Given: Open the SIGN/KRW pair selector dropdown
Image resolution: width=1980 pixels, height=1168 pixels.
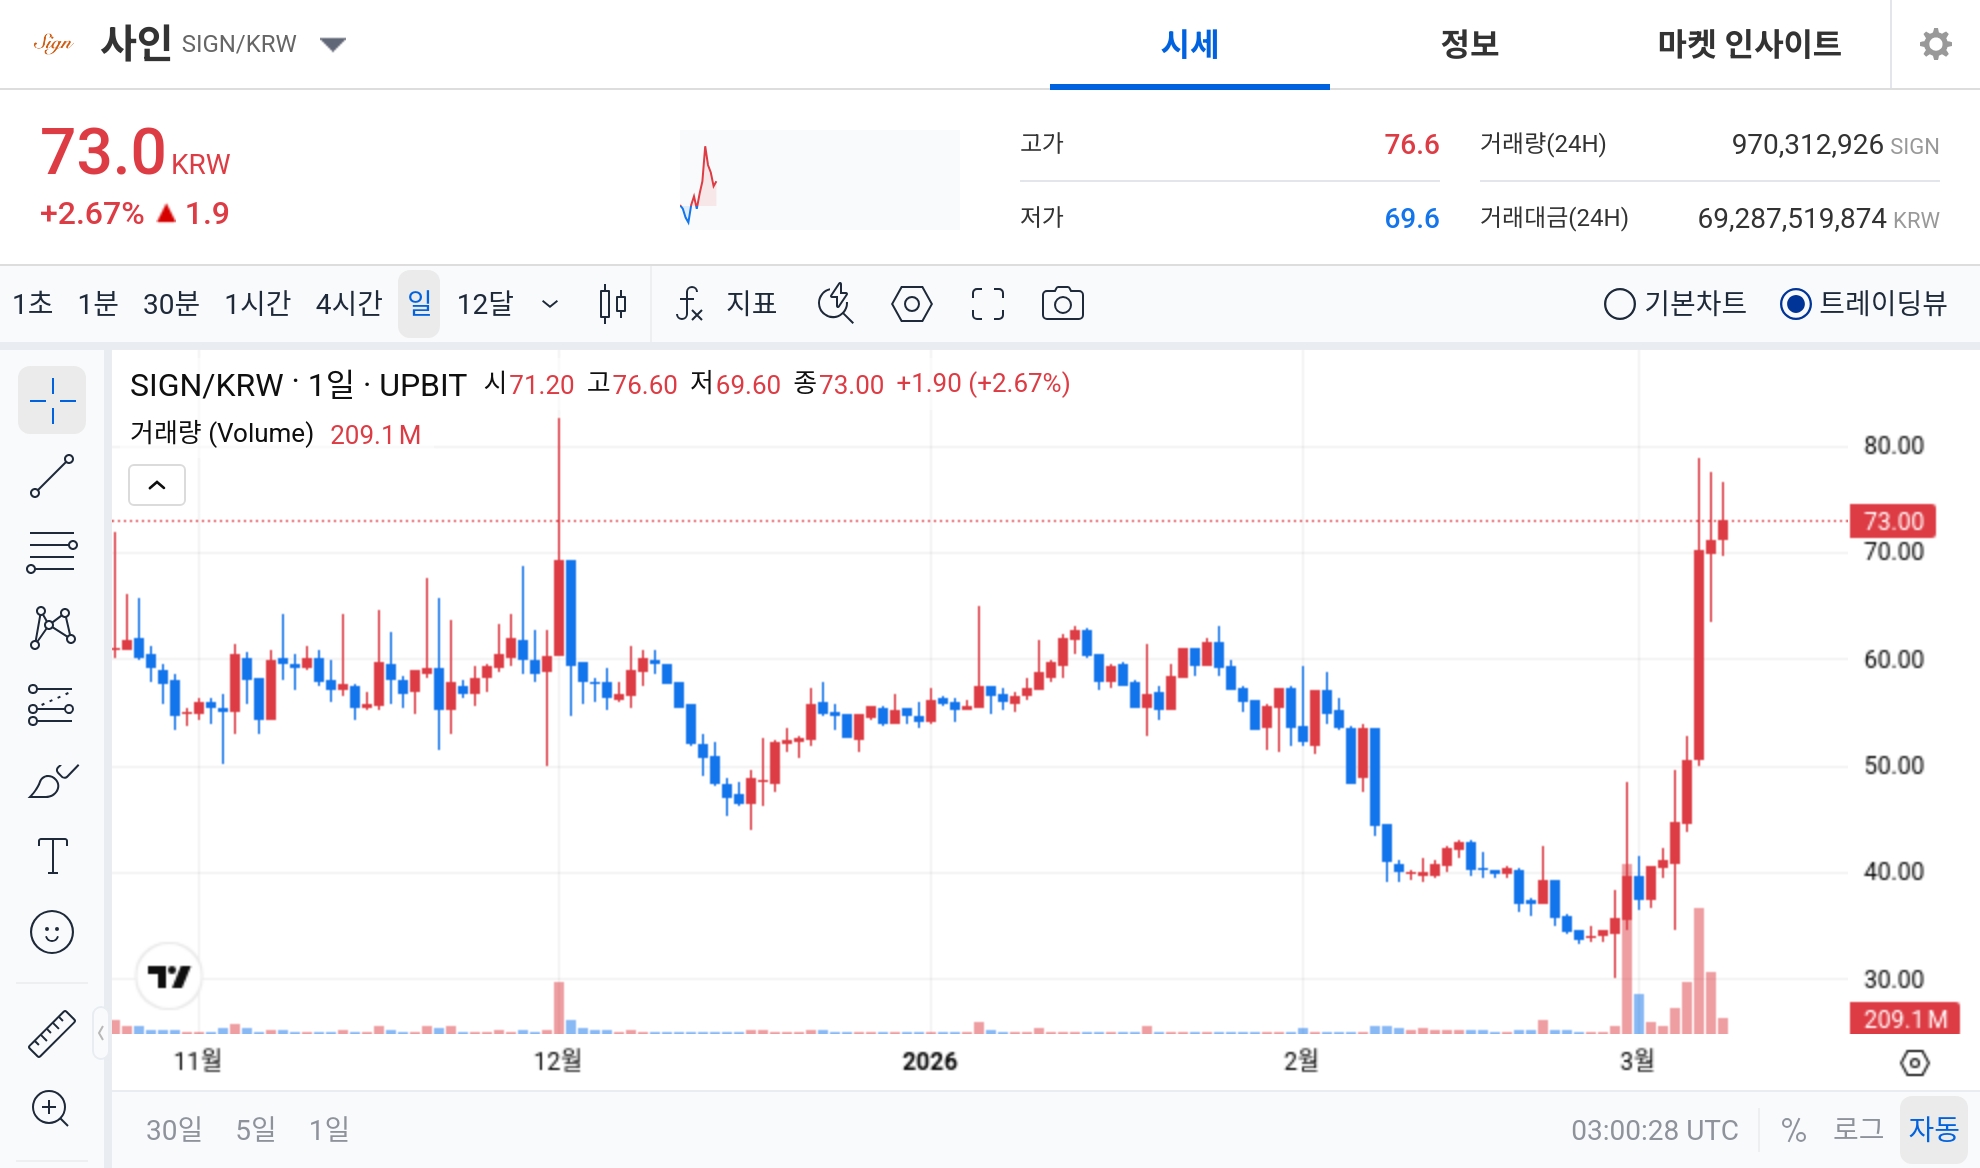Looking at the screenshot, I should (x=334, y=44).
